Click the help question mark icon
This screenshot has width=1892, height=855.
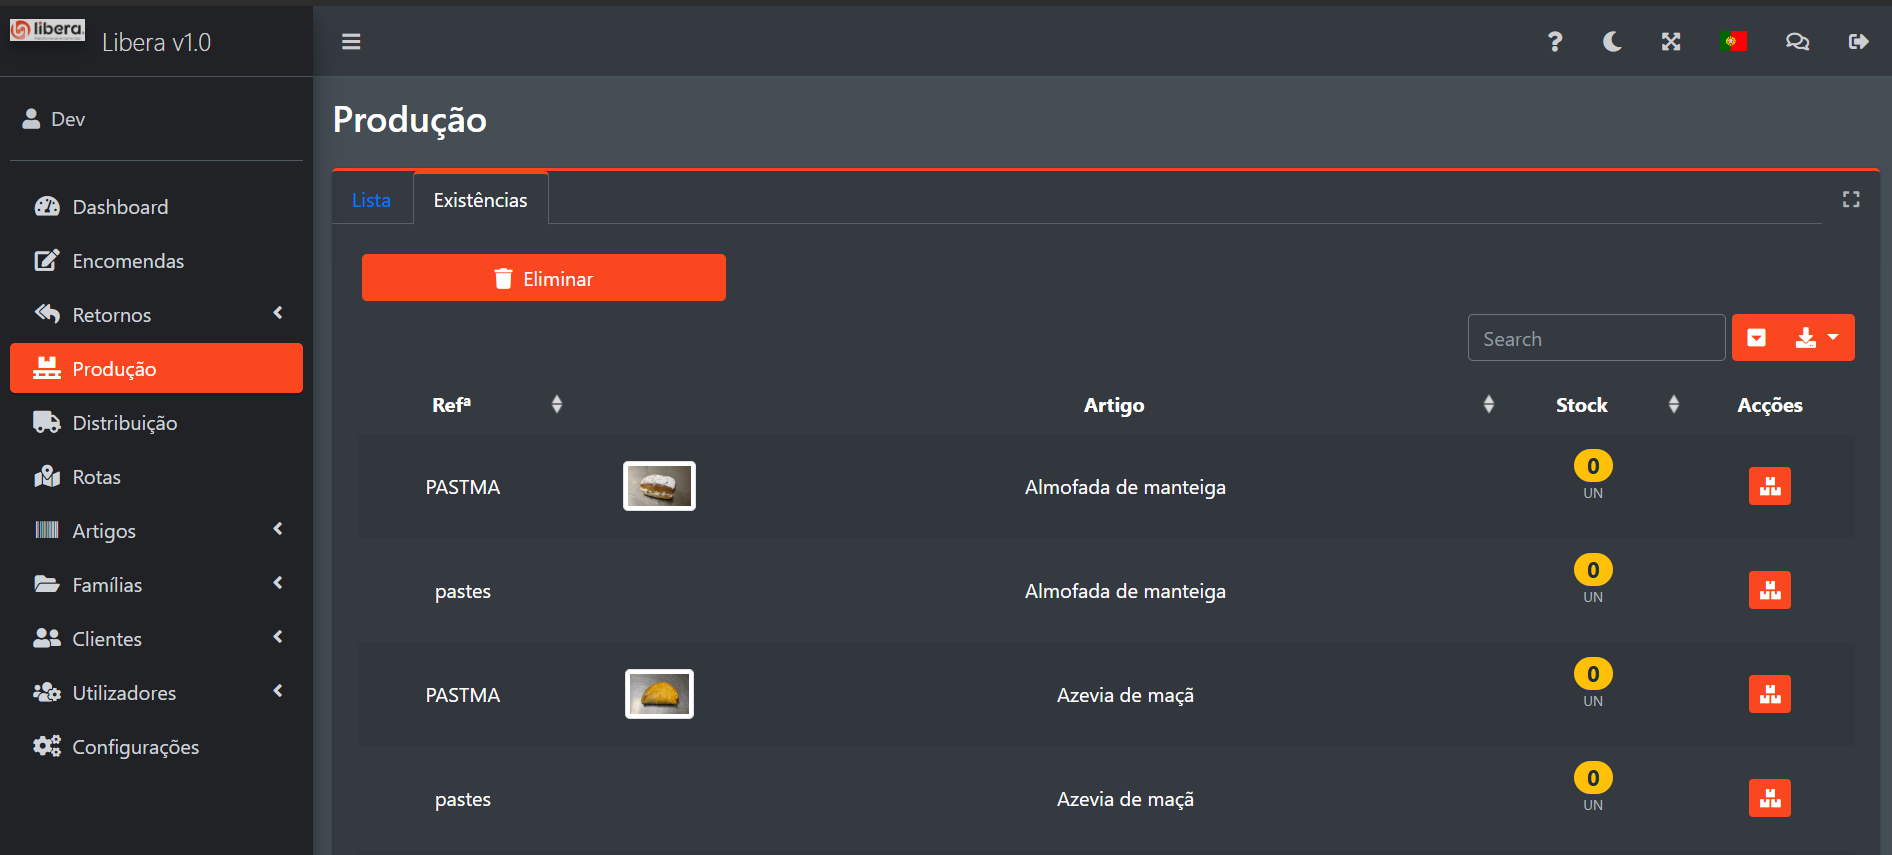[x=1554, y=42]
